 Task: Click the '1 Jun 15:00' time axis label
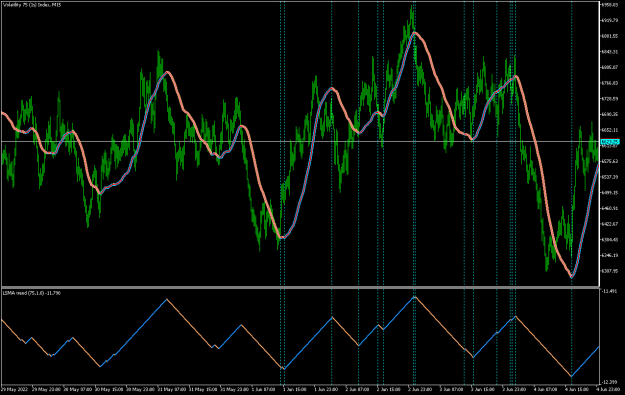pos(294,389)
